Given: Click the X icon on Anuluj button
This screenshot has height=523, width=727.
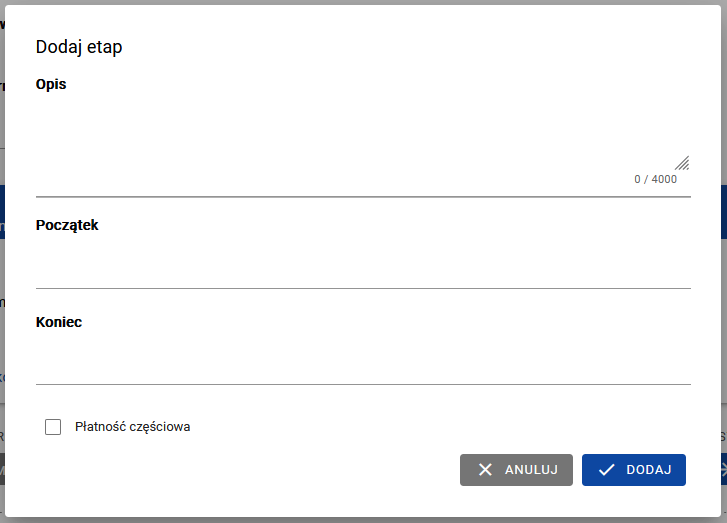Looking at the screenshot, I should coord(485,470).
